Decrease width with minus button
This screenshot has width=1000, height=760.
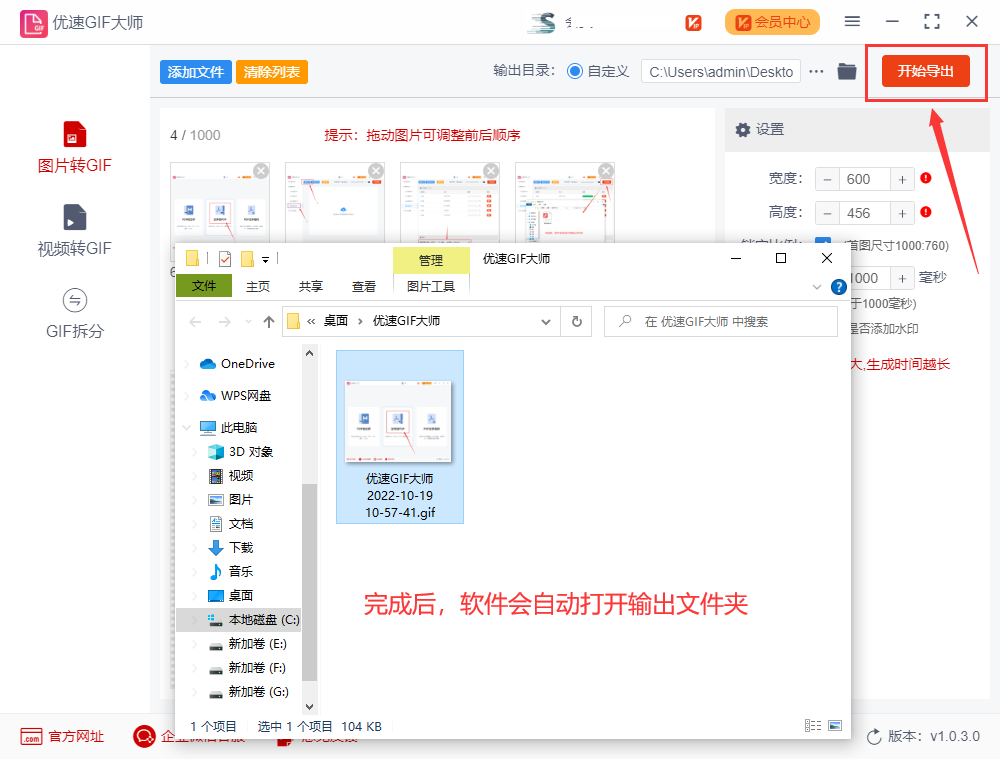tap(827, 180)
